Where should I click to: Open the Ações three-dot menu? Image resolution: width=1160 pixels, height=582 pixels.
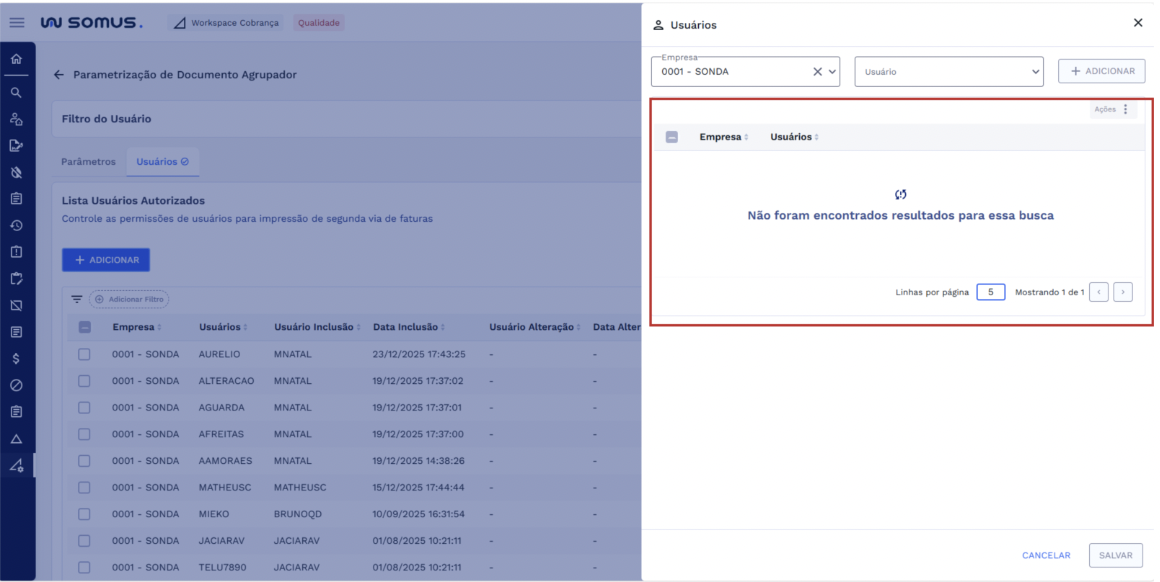[x=1125, y=110]
